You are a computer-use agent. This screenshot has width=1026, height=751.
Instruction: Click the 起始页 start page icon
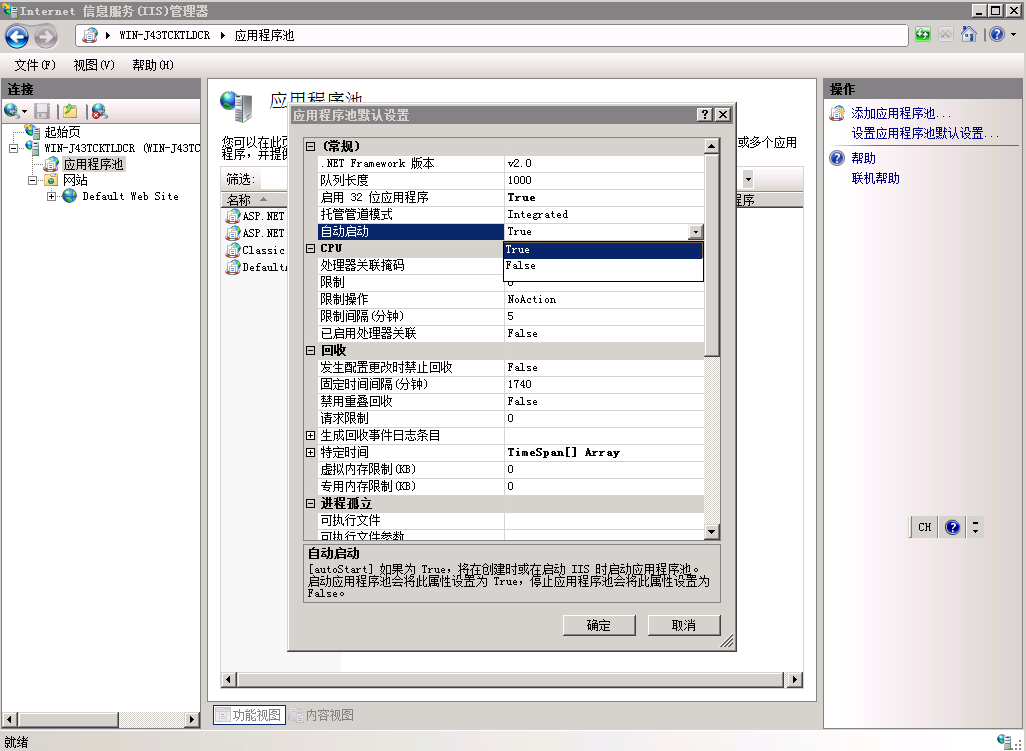click(33, 131)
